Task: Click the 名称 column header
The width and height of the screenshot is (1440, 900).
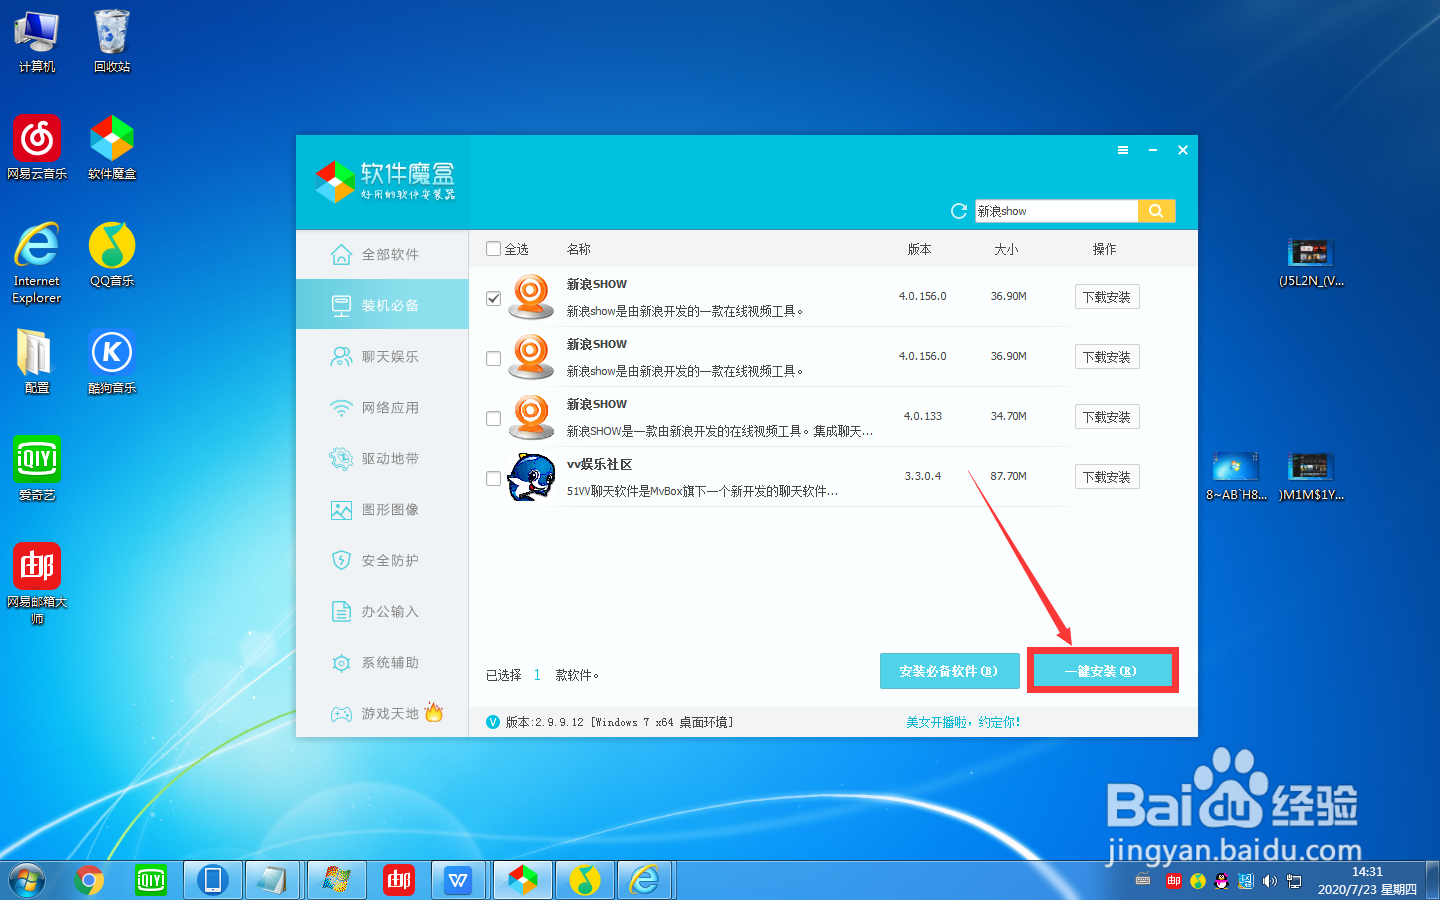Action: pos(579,249)
